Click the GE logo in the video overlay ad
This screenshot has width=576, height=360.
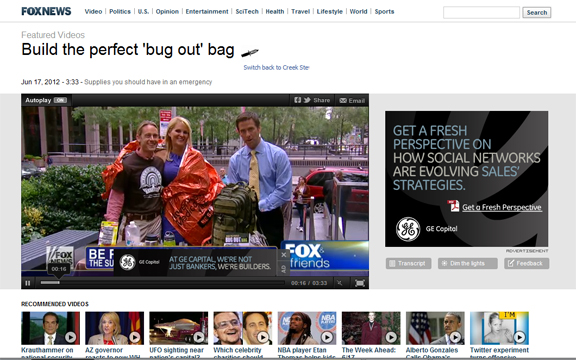click(127, 262)
